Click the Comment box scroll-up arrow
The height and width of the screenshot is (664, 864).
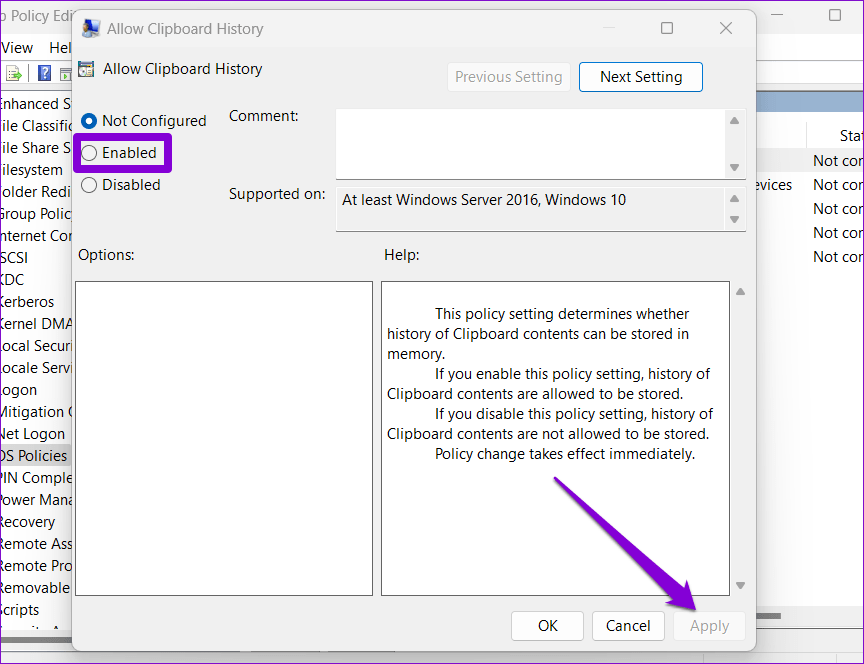(735, 119)
